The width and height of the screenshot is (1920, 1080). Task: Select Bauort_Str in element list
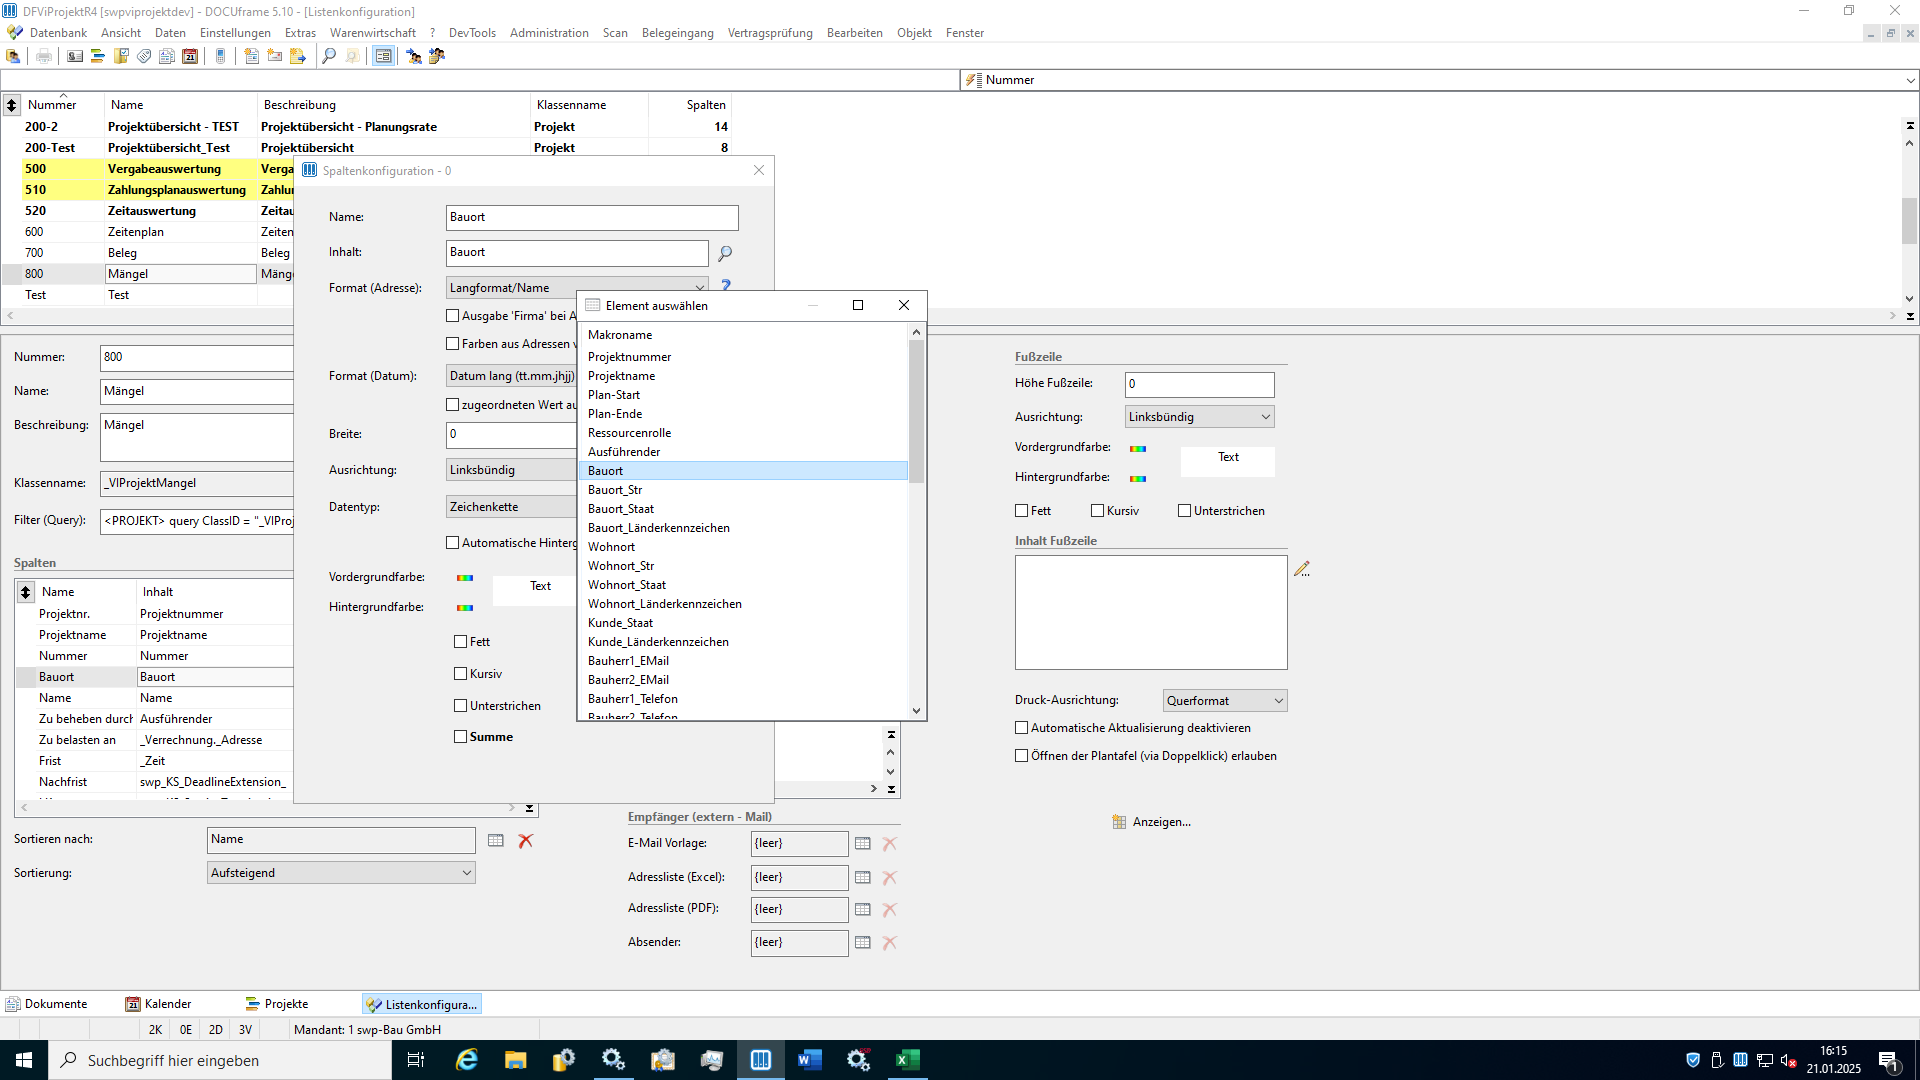742,490
